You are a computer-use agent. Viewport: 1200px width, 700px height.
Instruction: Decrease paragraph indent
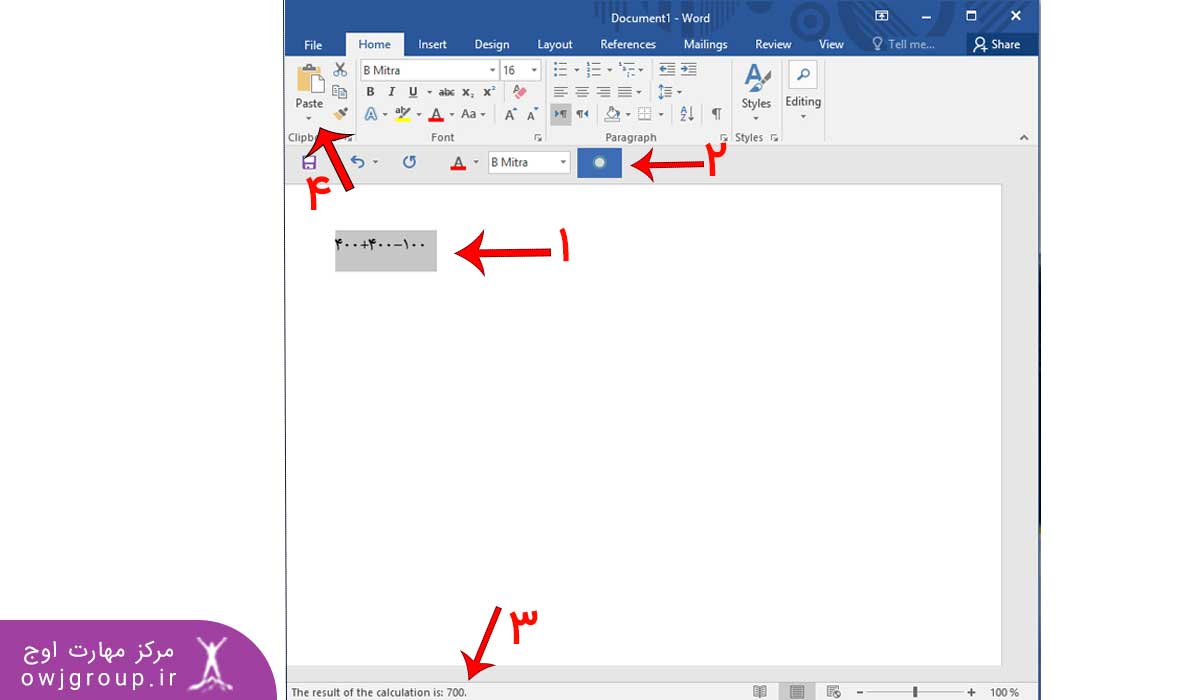pyautogui.click(x=667, y=70)
